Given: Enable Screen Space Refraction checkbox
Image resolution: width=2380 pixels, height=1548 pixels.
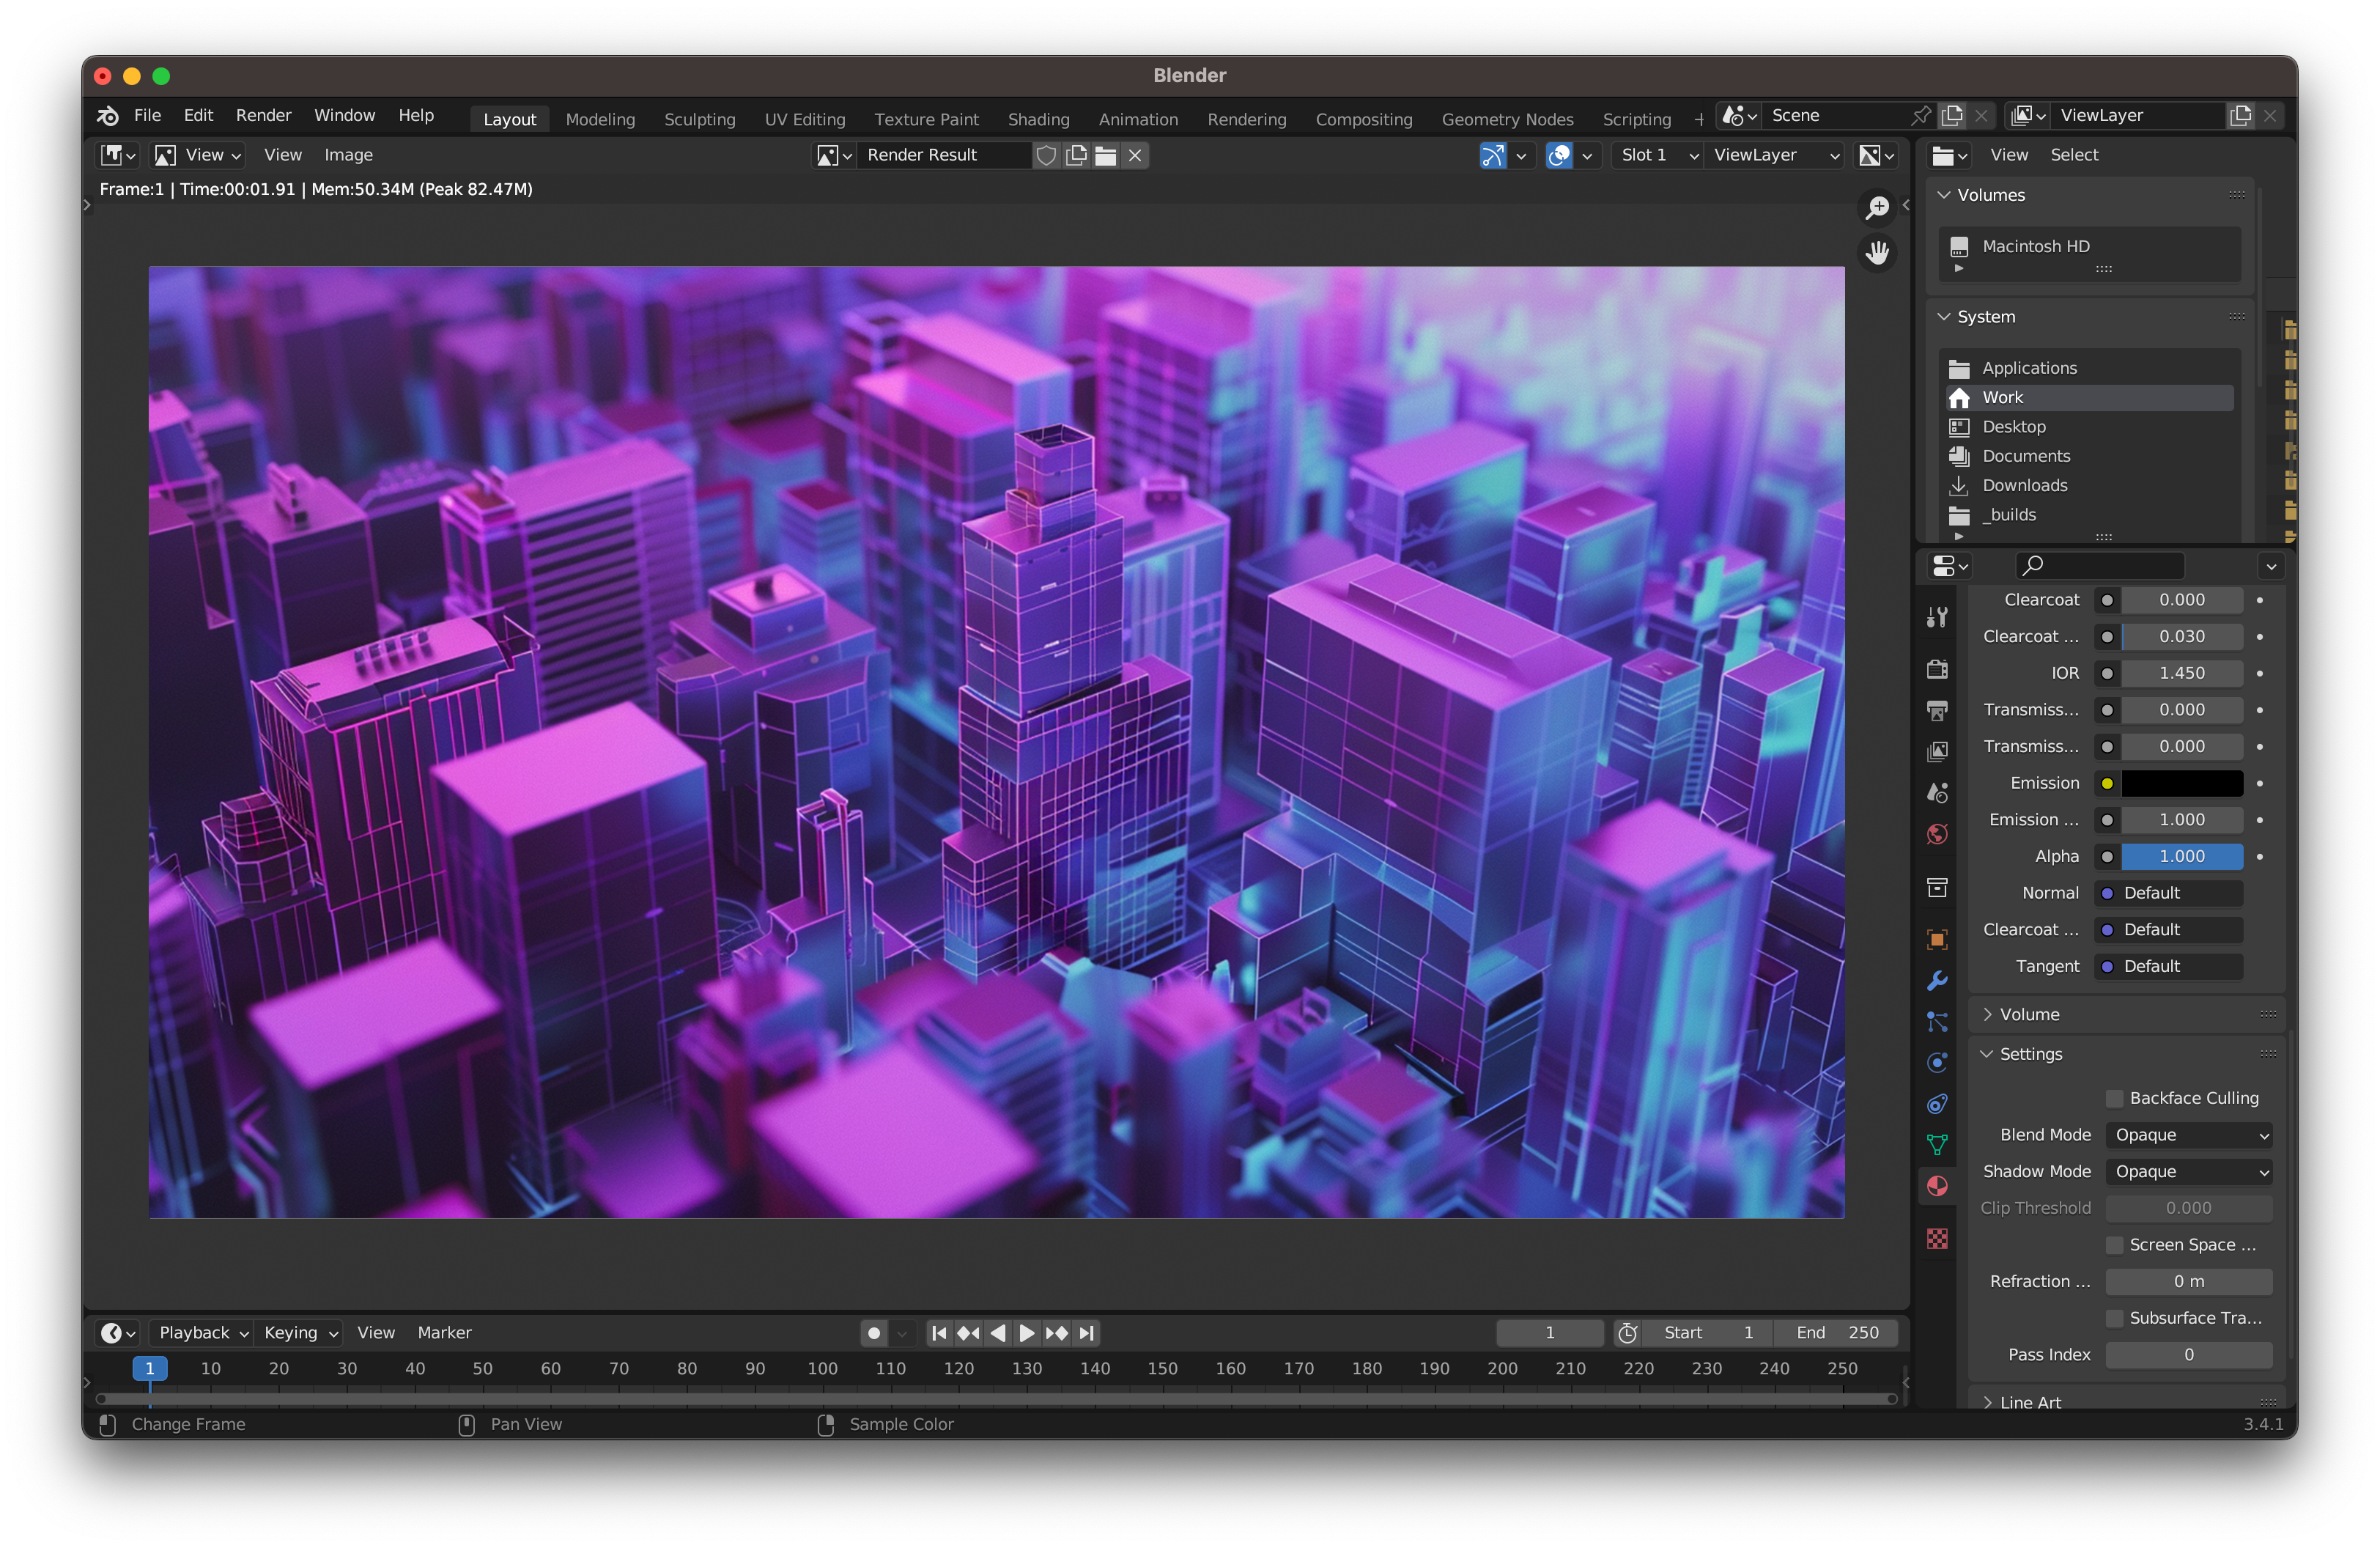Looking at the screenshot, I should [x=2114, y=1245].
